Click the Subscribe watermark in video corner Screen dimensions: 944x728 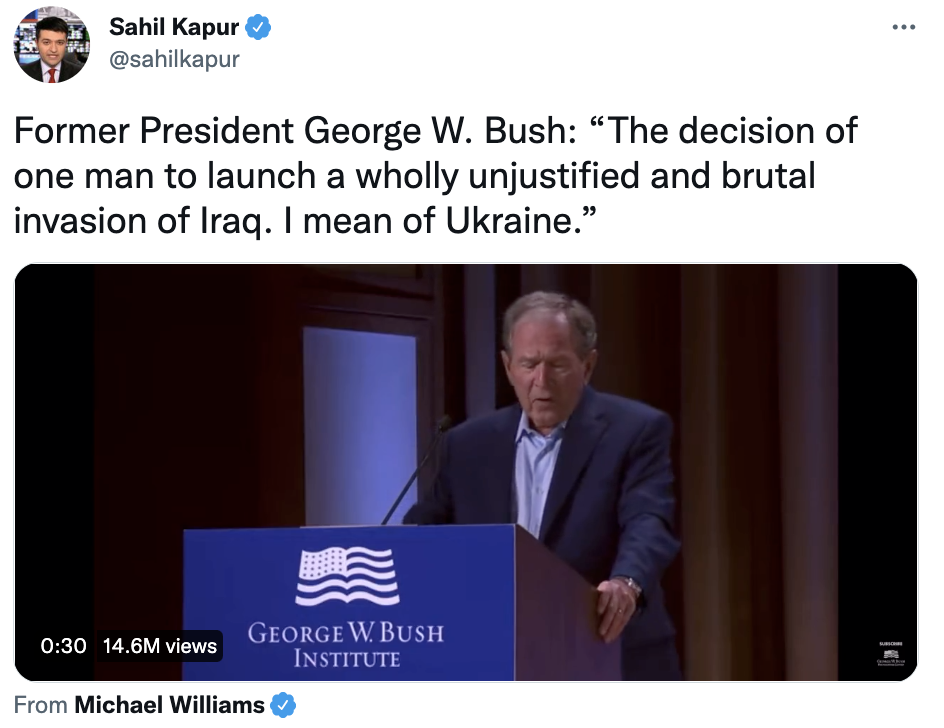coord(889,653)
